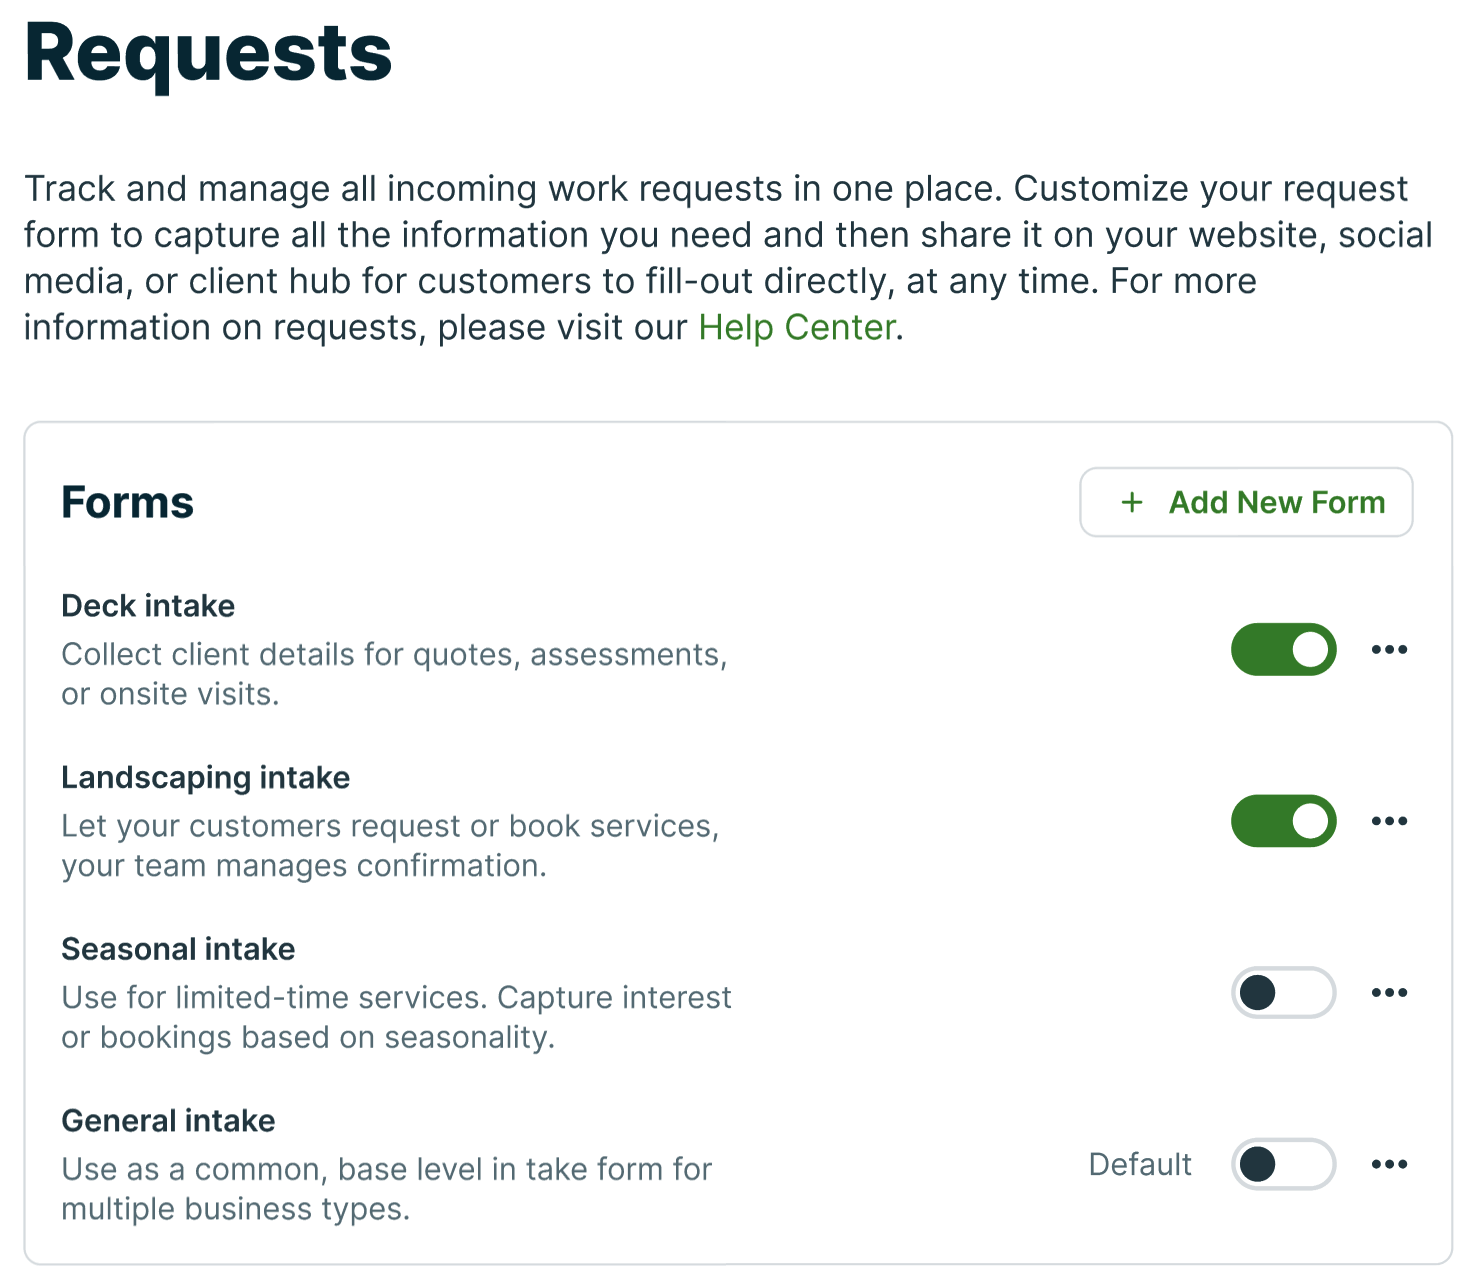Click the Seasonal intake description text
1474x1284 pixels.
(x=396, y=1017)
